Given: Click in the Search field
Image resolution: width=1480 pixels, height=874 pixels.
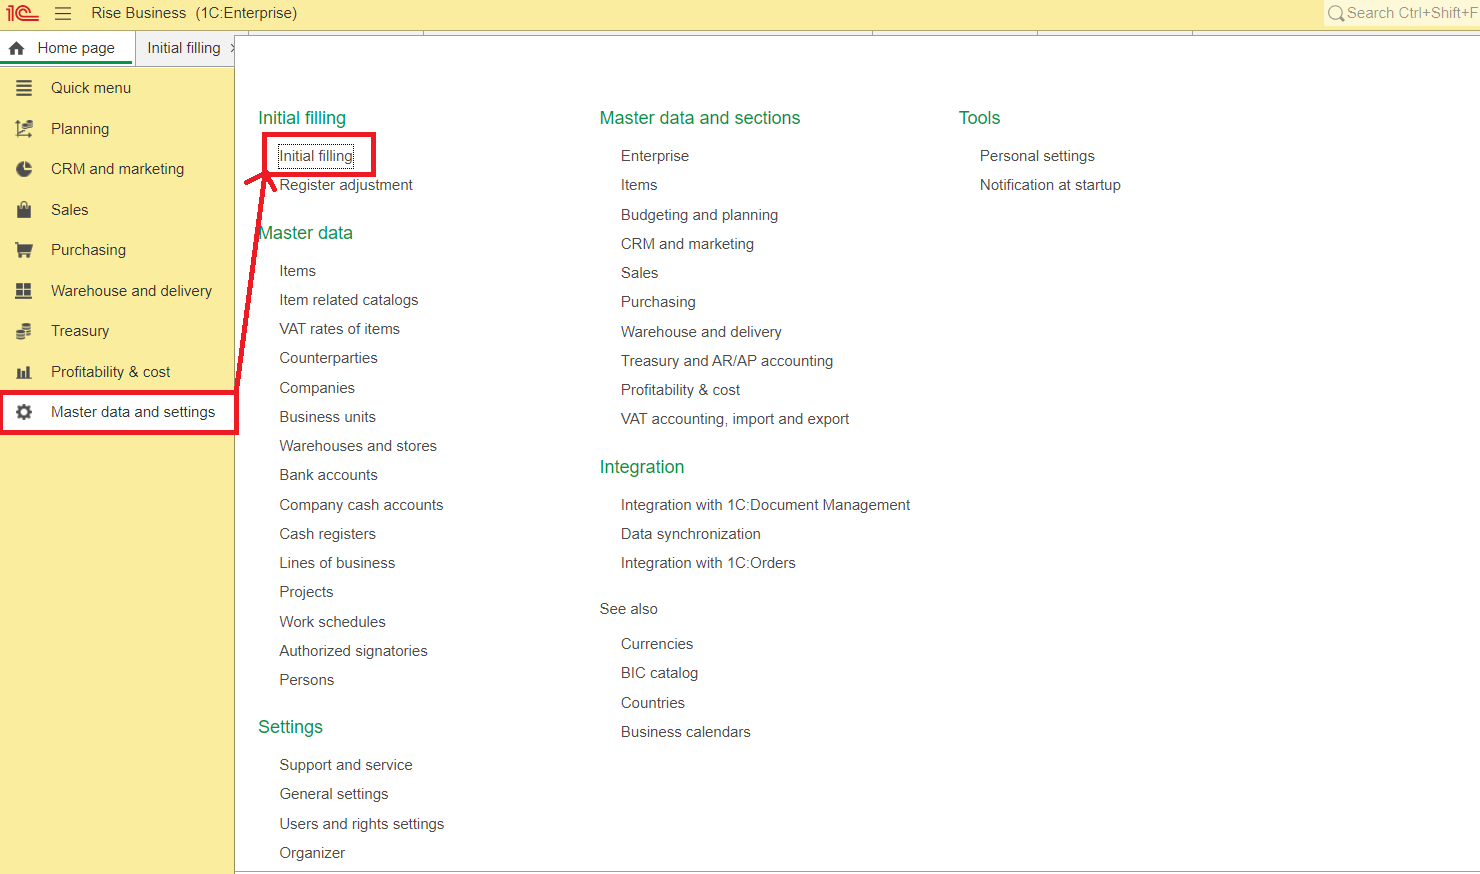Looking at the screenshot, I should point(1403,13).
